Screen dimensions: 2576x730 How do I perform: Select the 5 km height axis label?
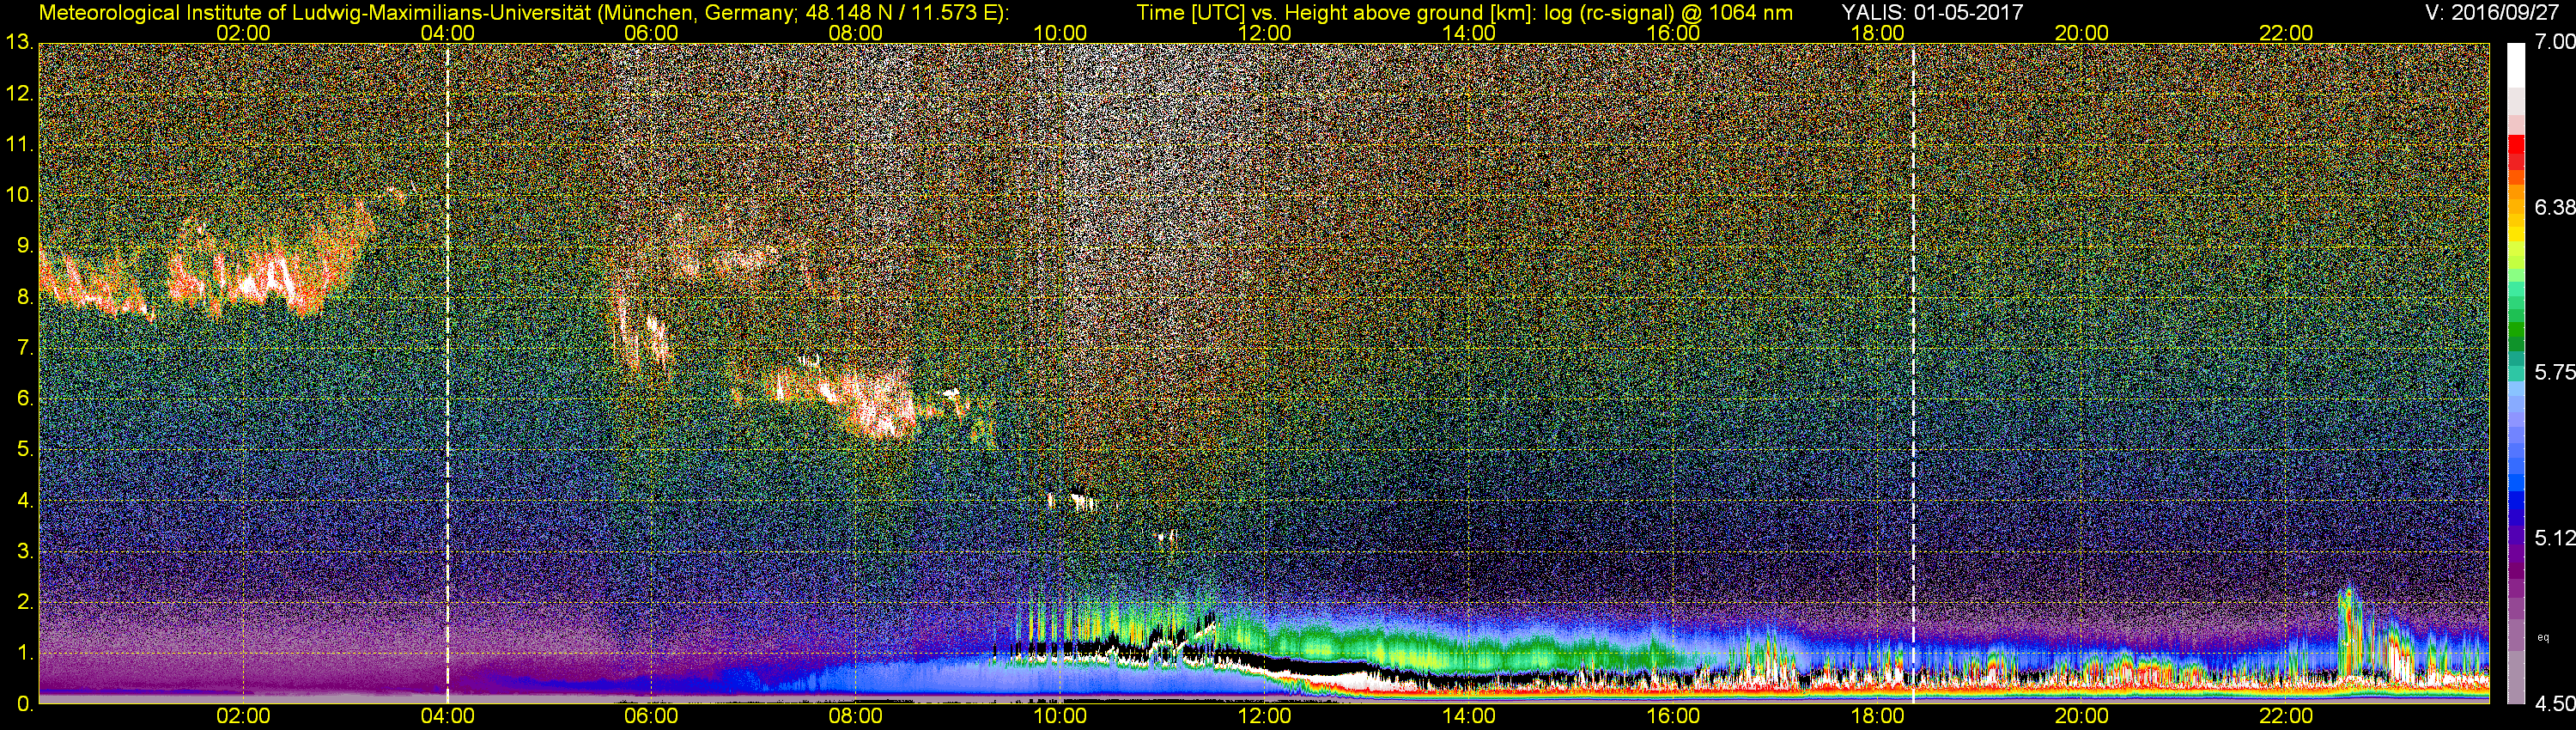[24, 450]
